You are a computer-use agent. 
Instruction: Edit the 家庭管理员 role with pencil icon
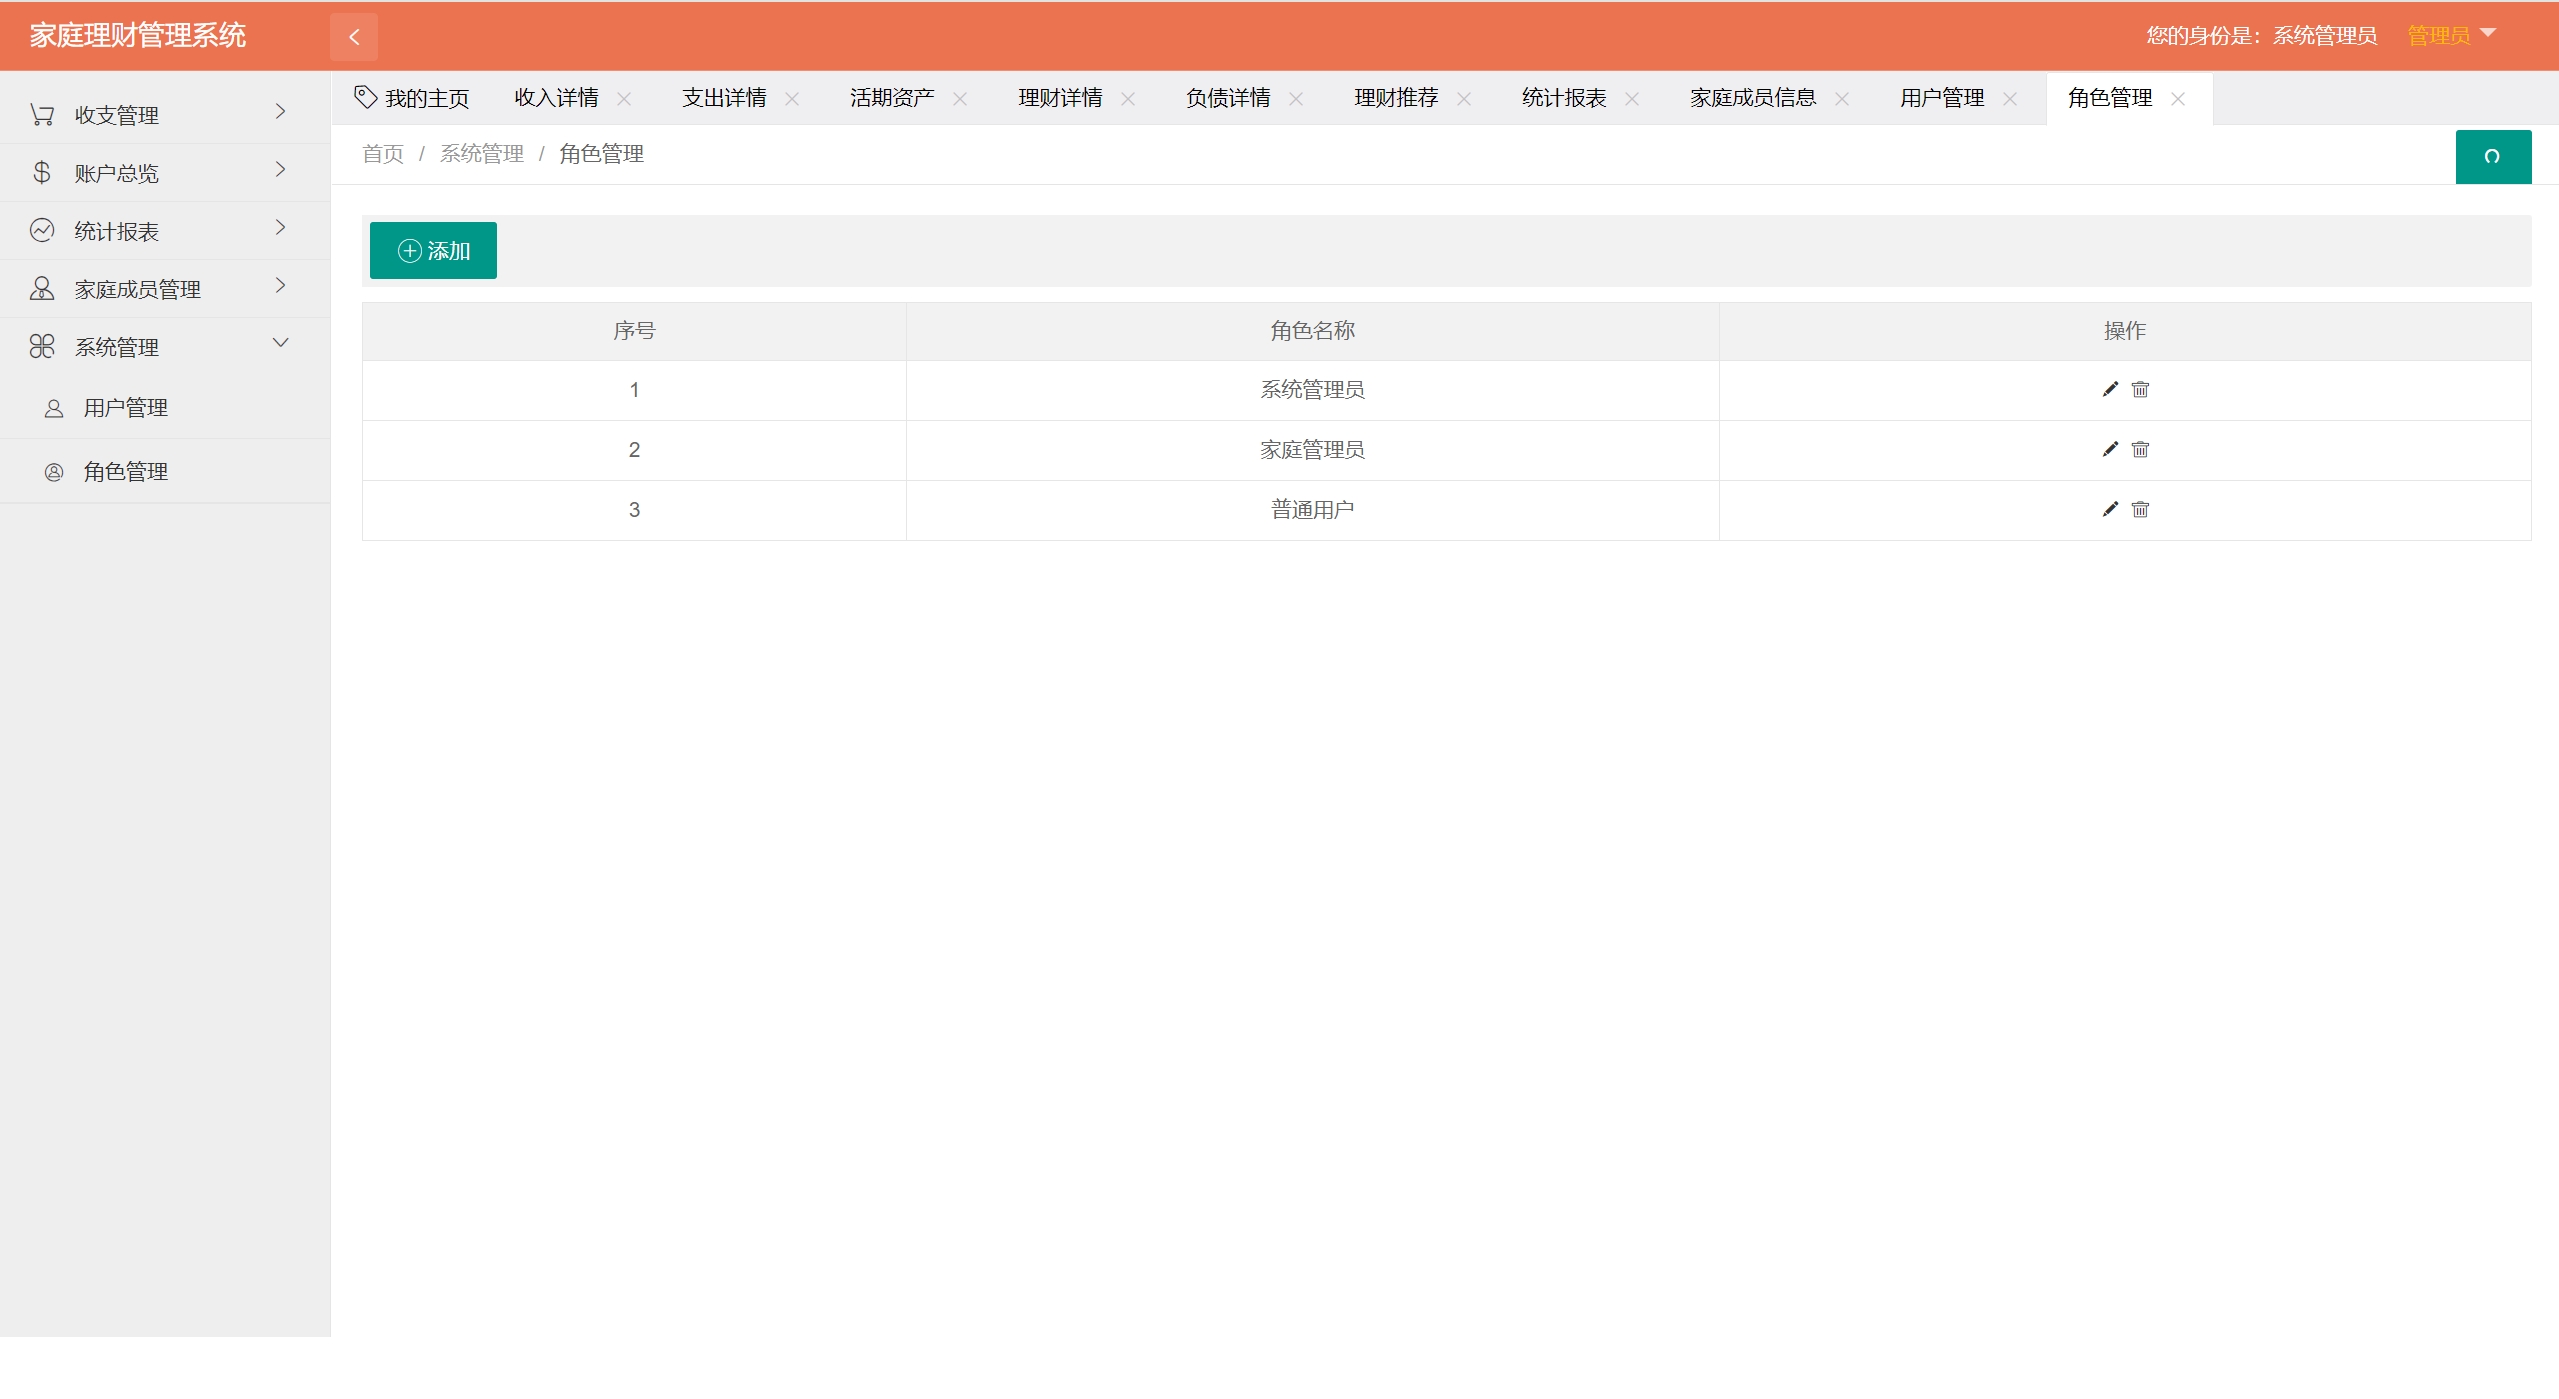(x=2110, y=449)
